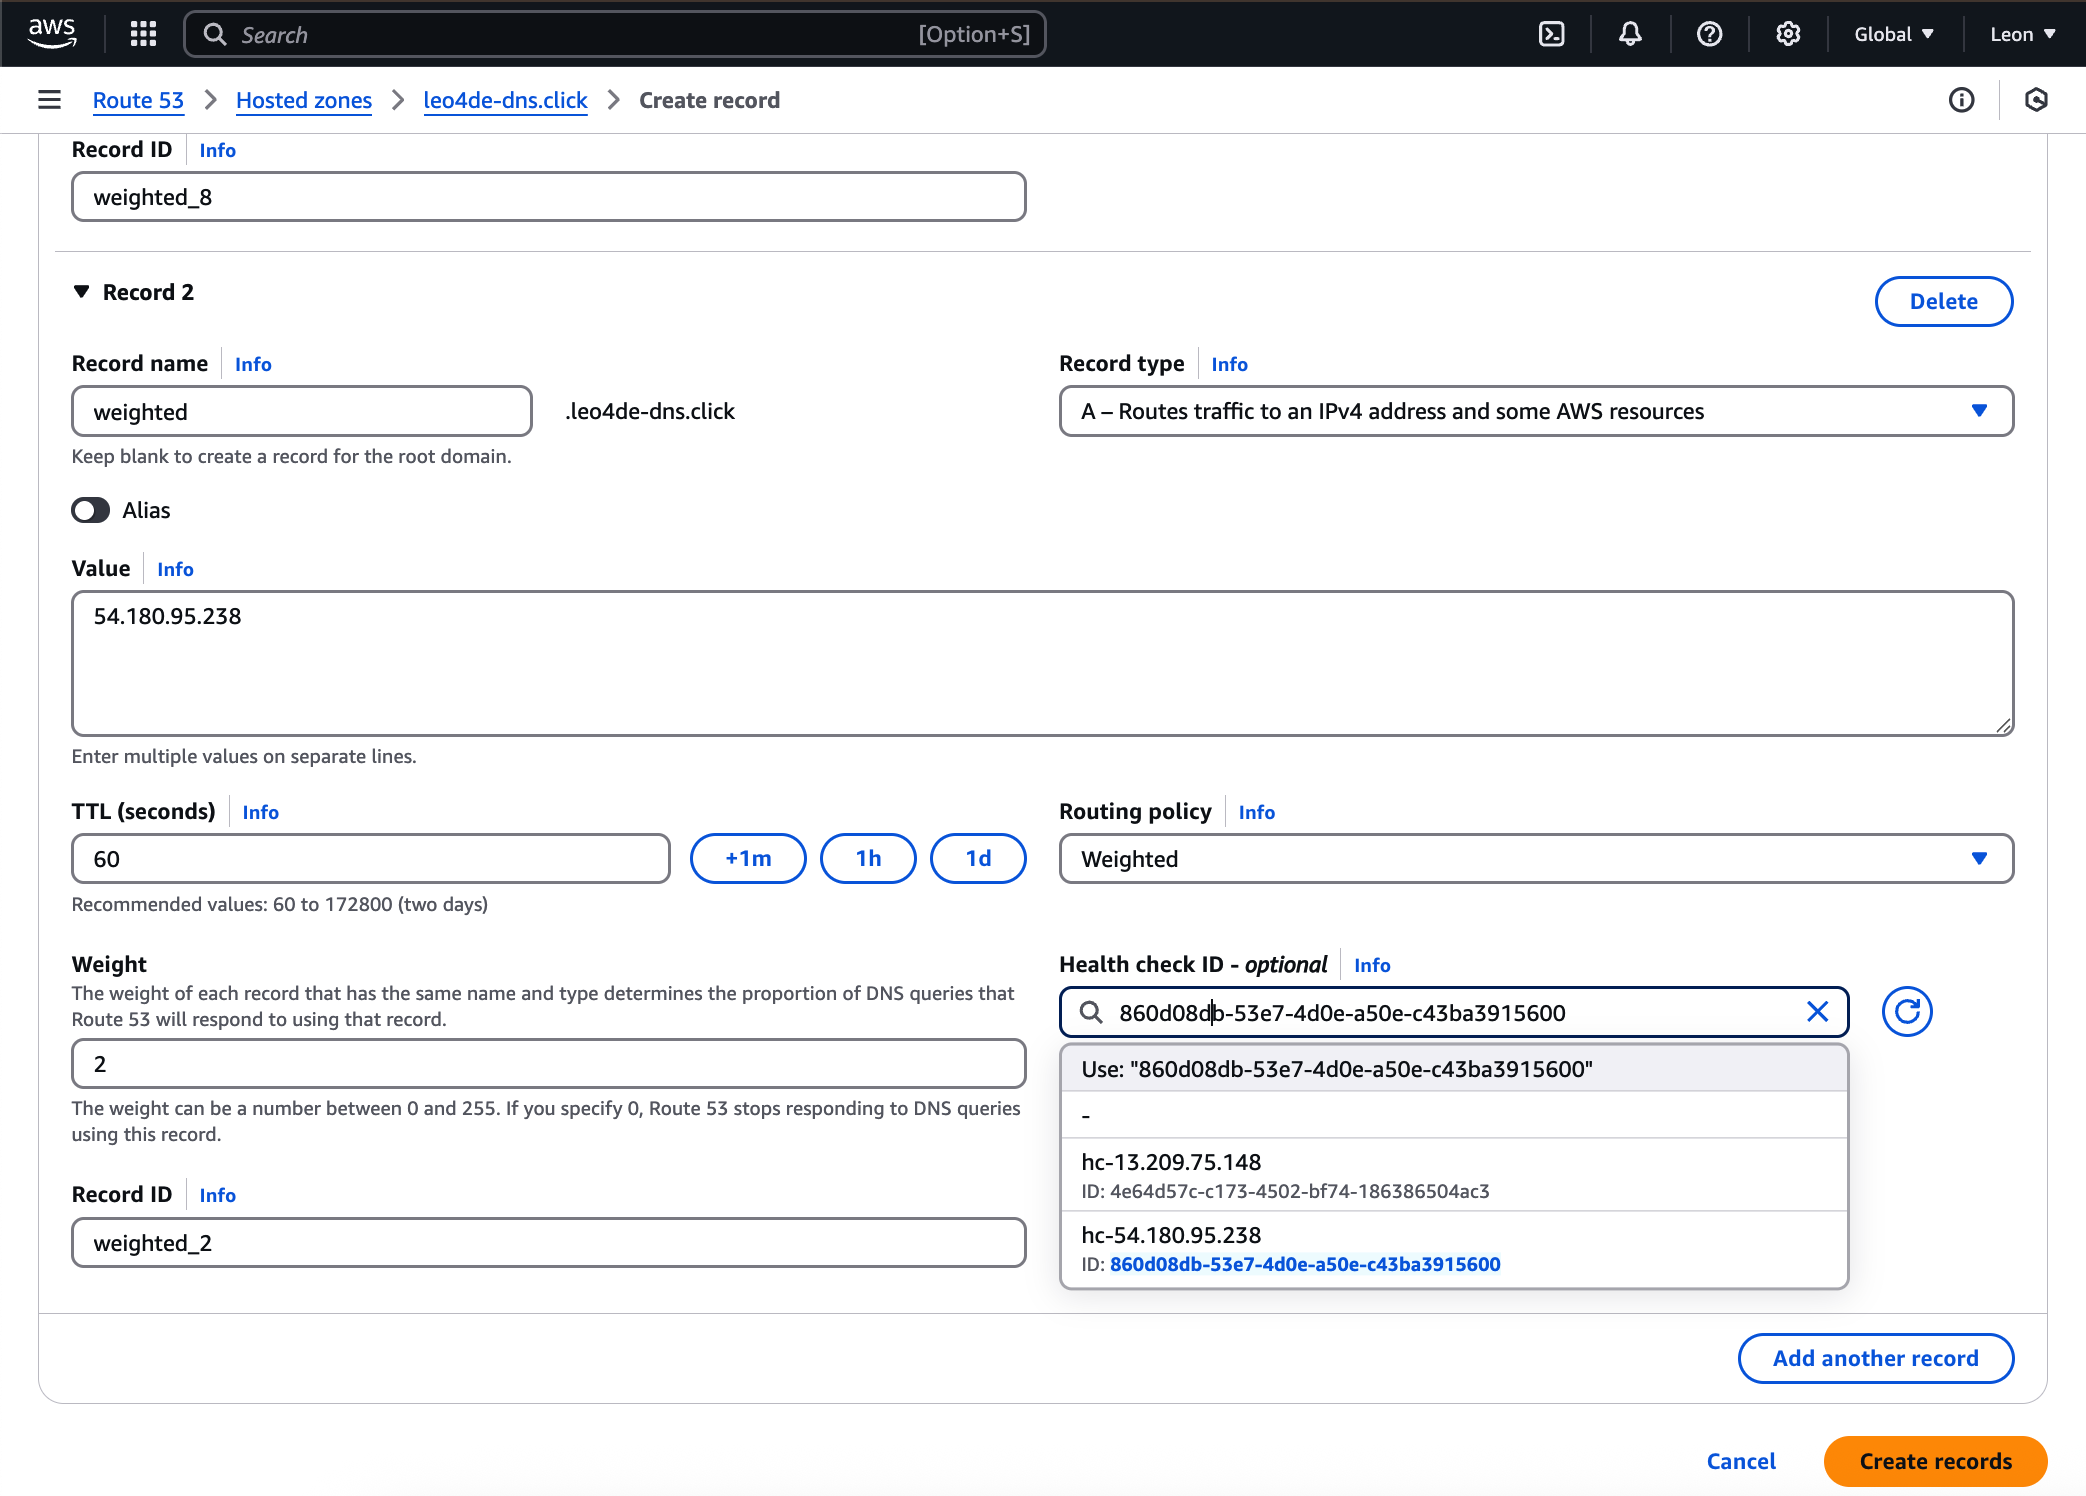Open the Routing policy dropdown
Viewport: 2086px width, 1496px height.
tap(1535, 859)
